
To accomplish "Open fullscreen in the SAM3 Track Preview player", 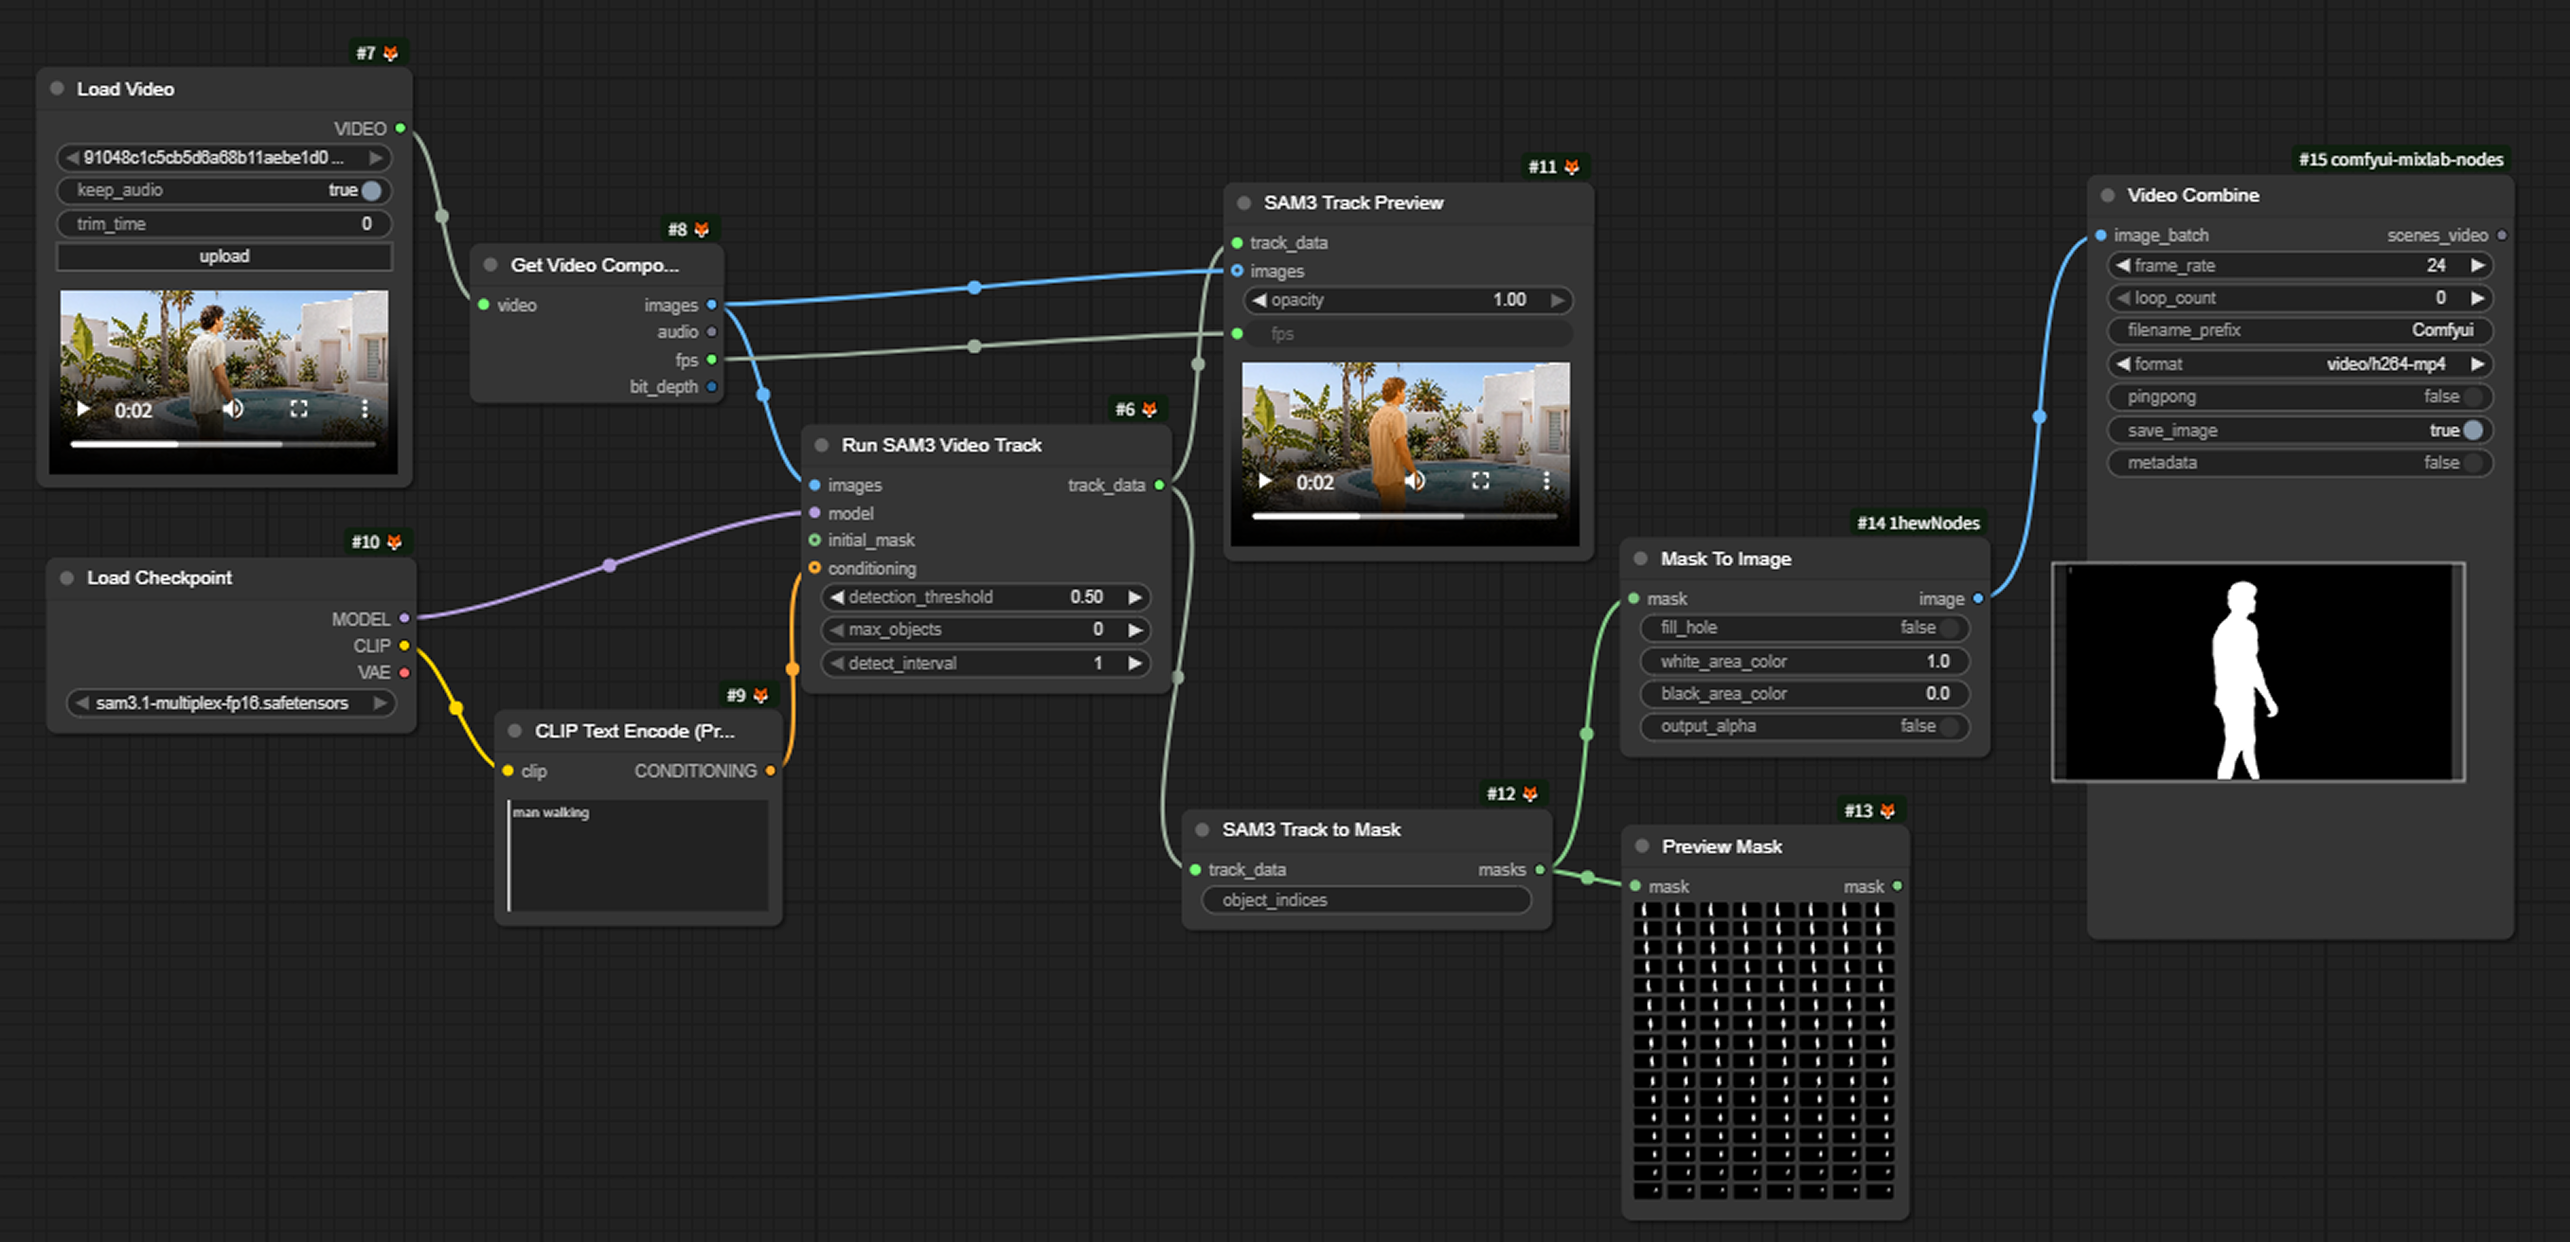I will click(x=1481, y=481).
